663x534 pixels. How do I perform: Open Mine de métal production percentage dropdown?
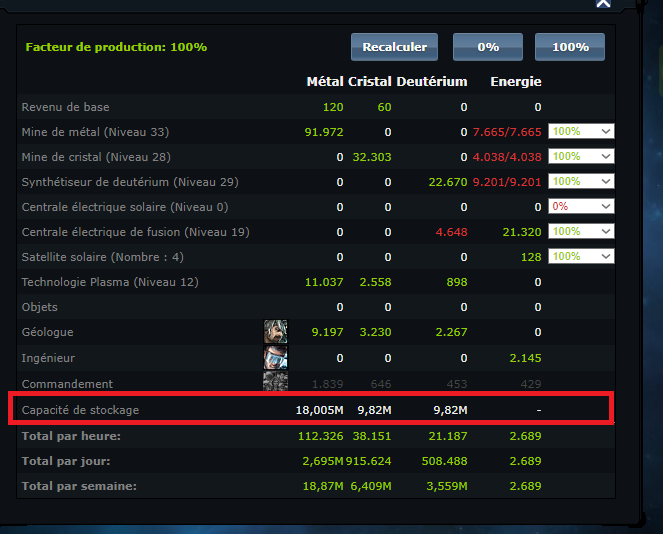click(x=581, y=131)
